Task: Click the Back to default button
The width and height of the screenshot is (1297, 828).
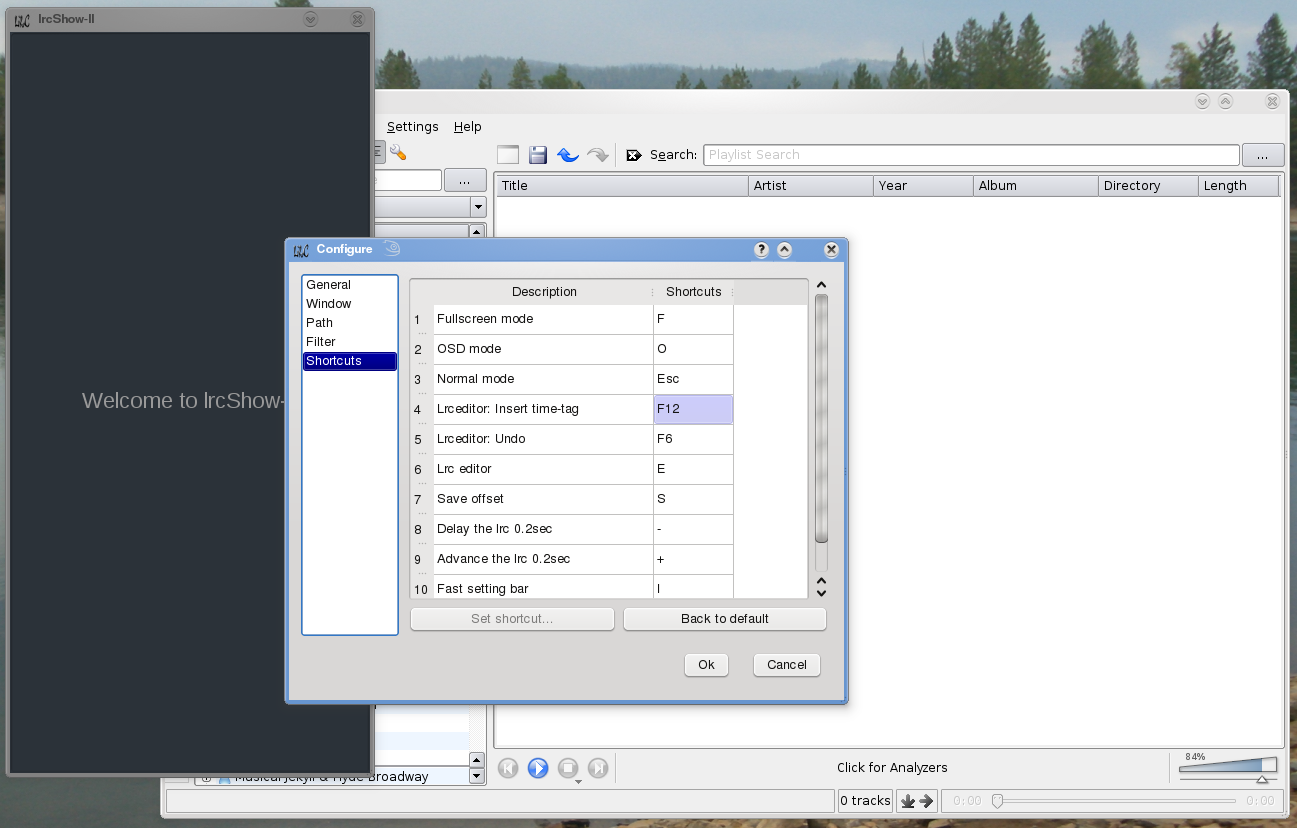Action: click(x=725, y=619)
